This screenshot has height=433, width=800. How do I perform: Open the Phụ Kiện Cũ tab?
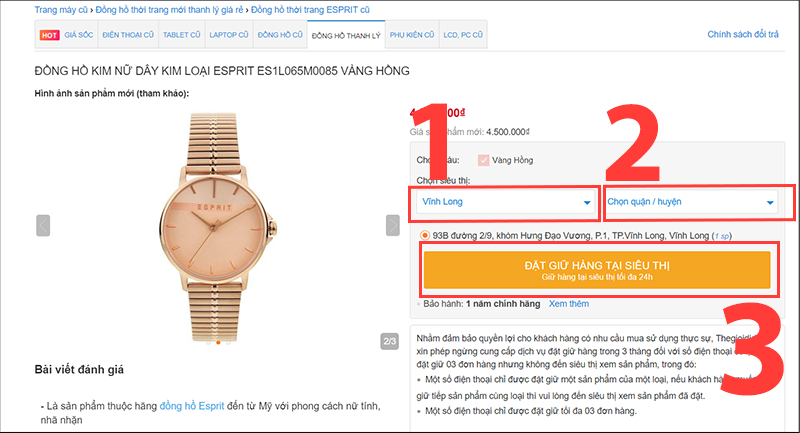(412, 35)
